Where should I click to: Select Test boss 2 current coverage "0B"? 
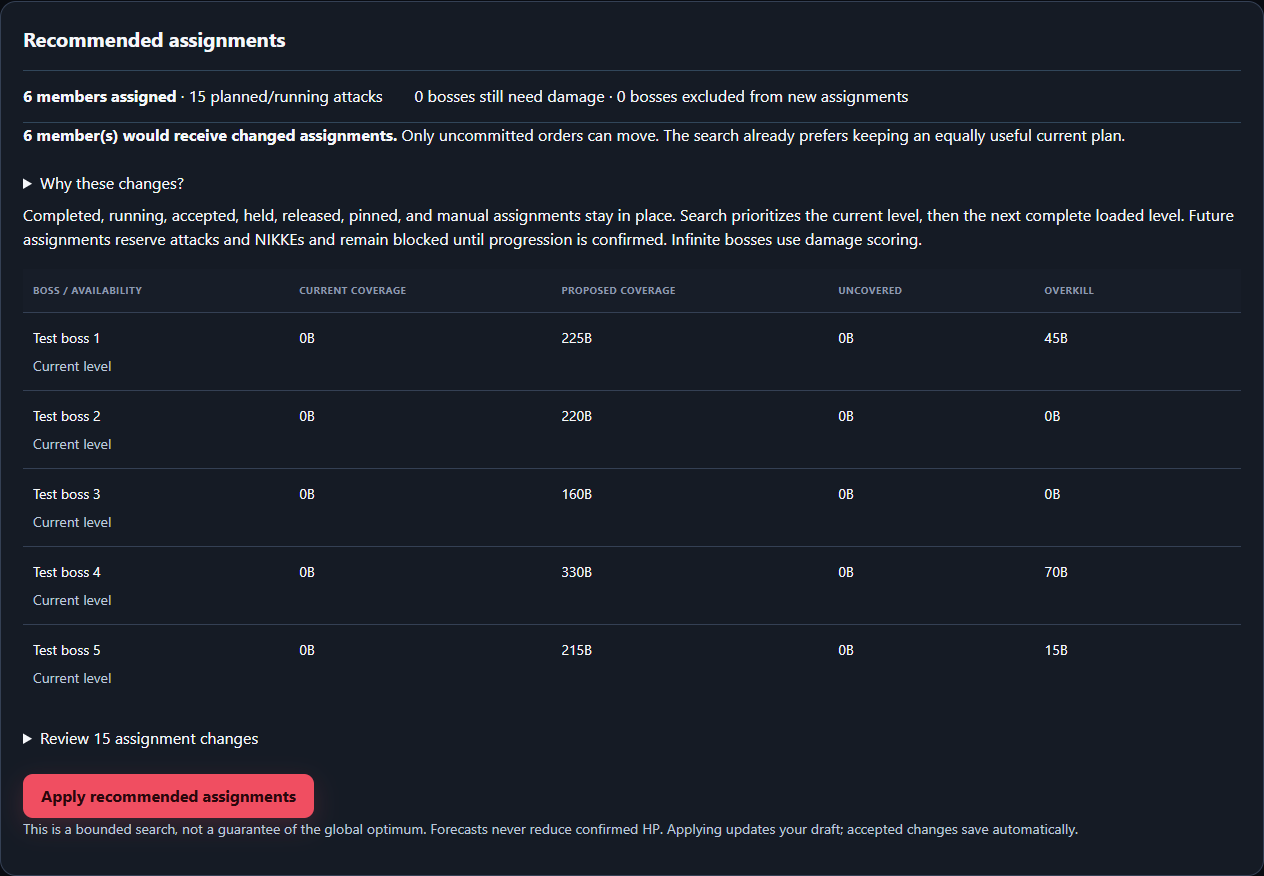pyautogui.click(x=307, y=416)
